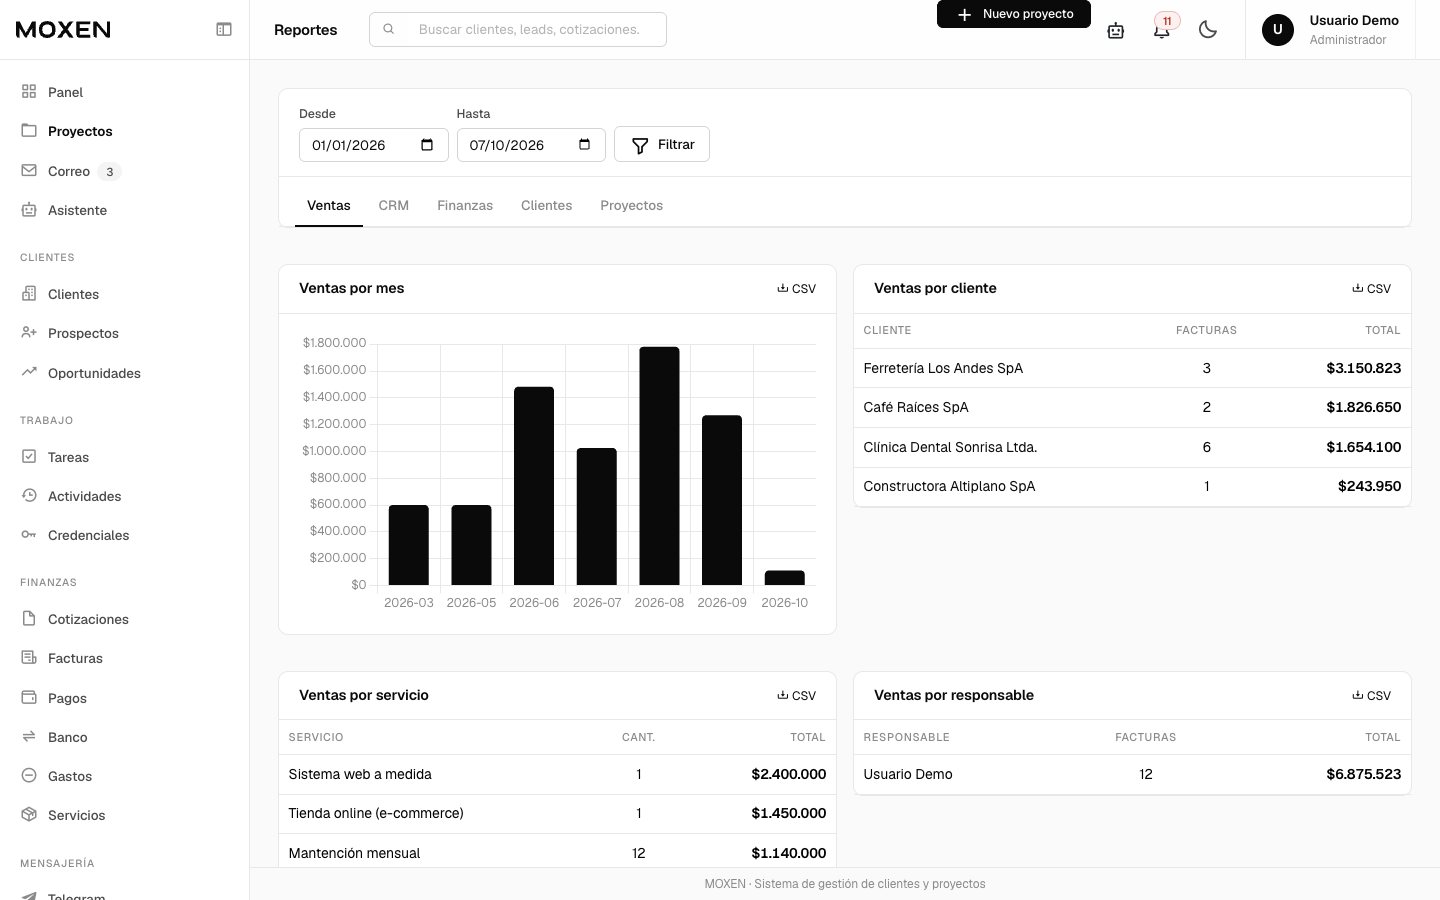This screenshot has height=900, width=1440.
Task: Download CSV for Ventas por responsable
Action: point(1372,696)
